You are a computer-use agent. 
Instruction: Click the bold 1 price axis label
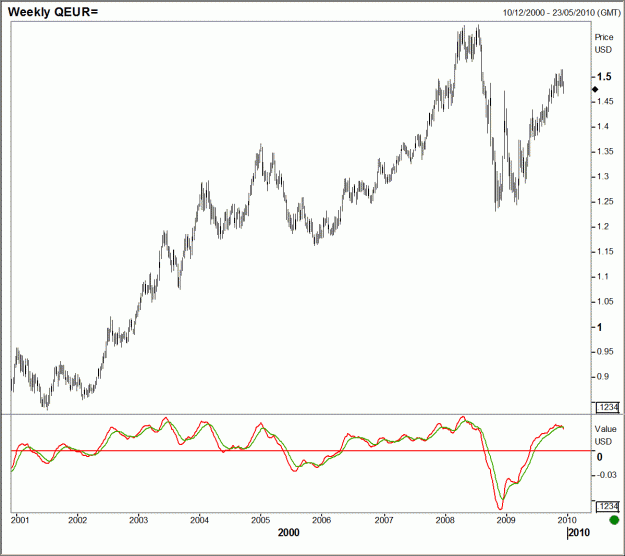599,327
